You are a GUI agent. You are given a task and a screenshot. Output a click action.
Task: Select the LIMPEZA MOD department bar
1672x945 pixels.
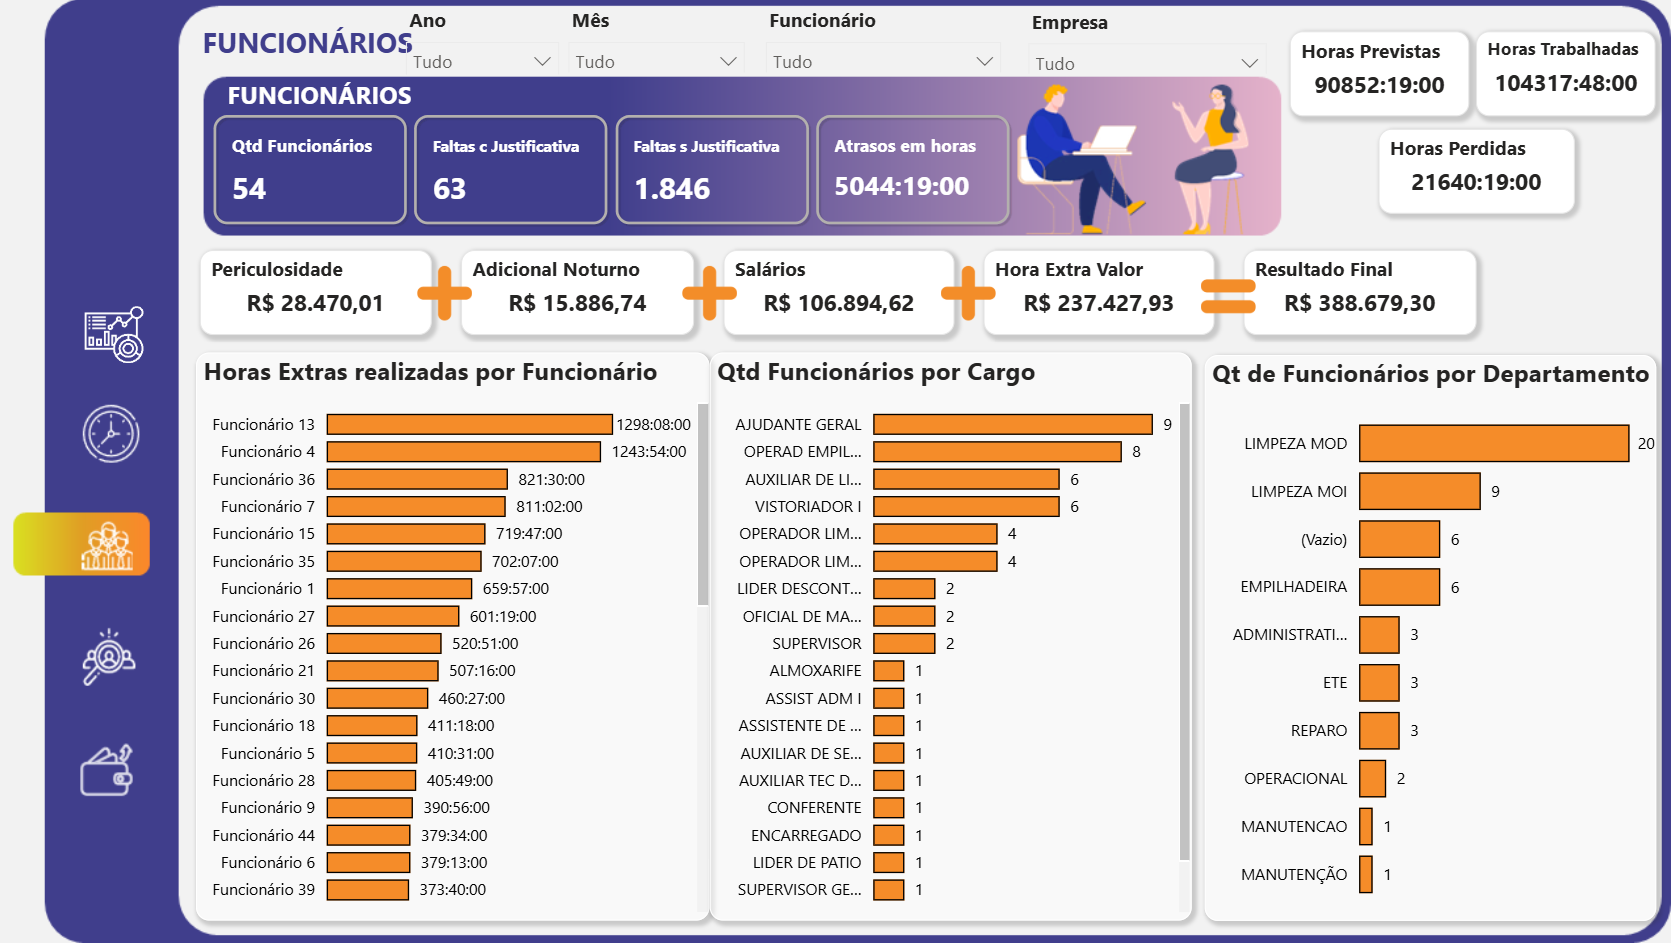(x=1493, y=444)
